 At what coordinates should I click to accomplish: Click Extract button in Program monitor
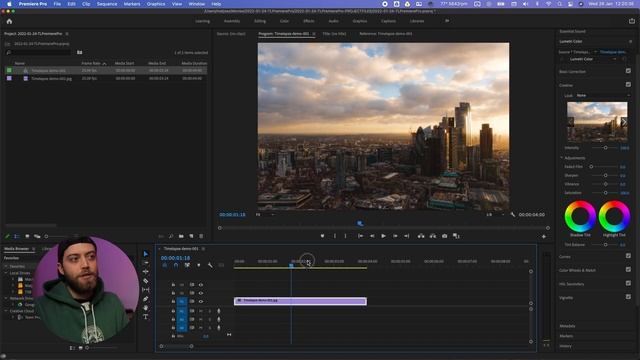pos(433,236)
